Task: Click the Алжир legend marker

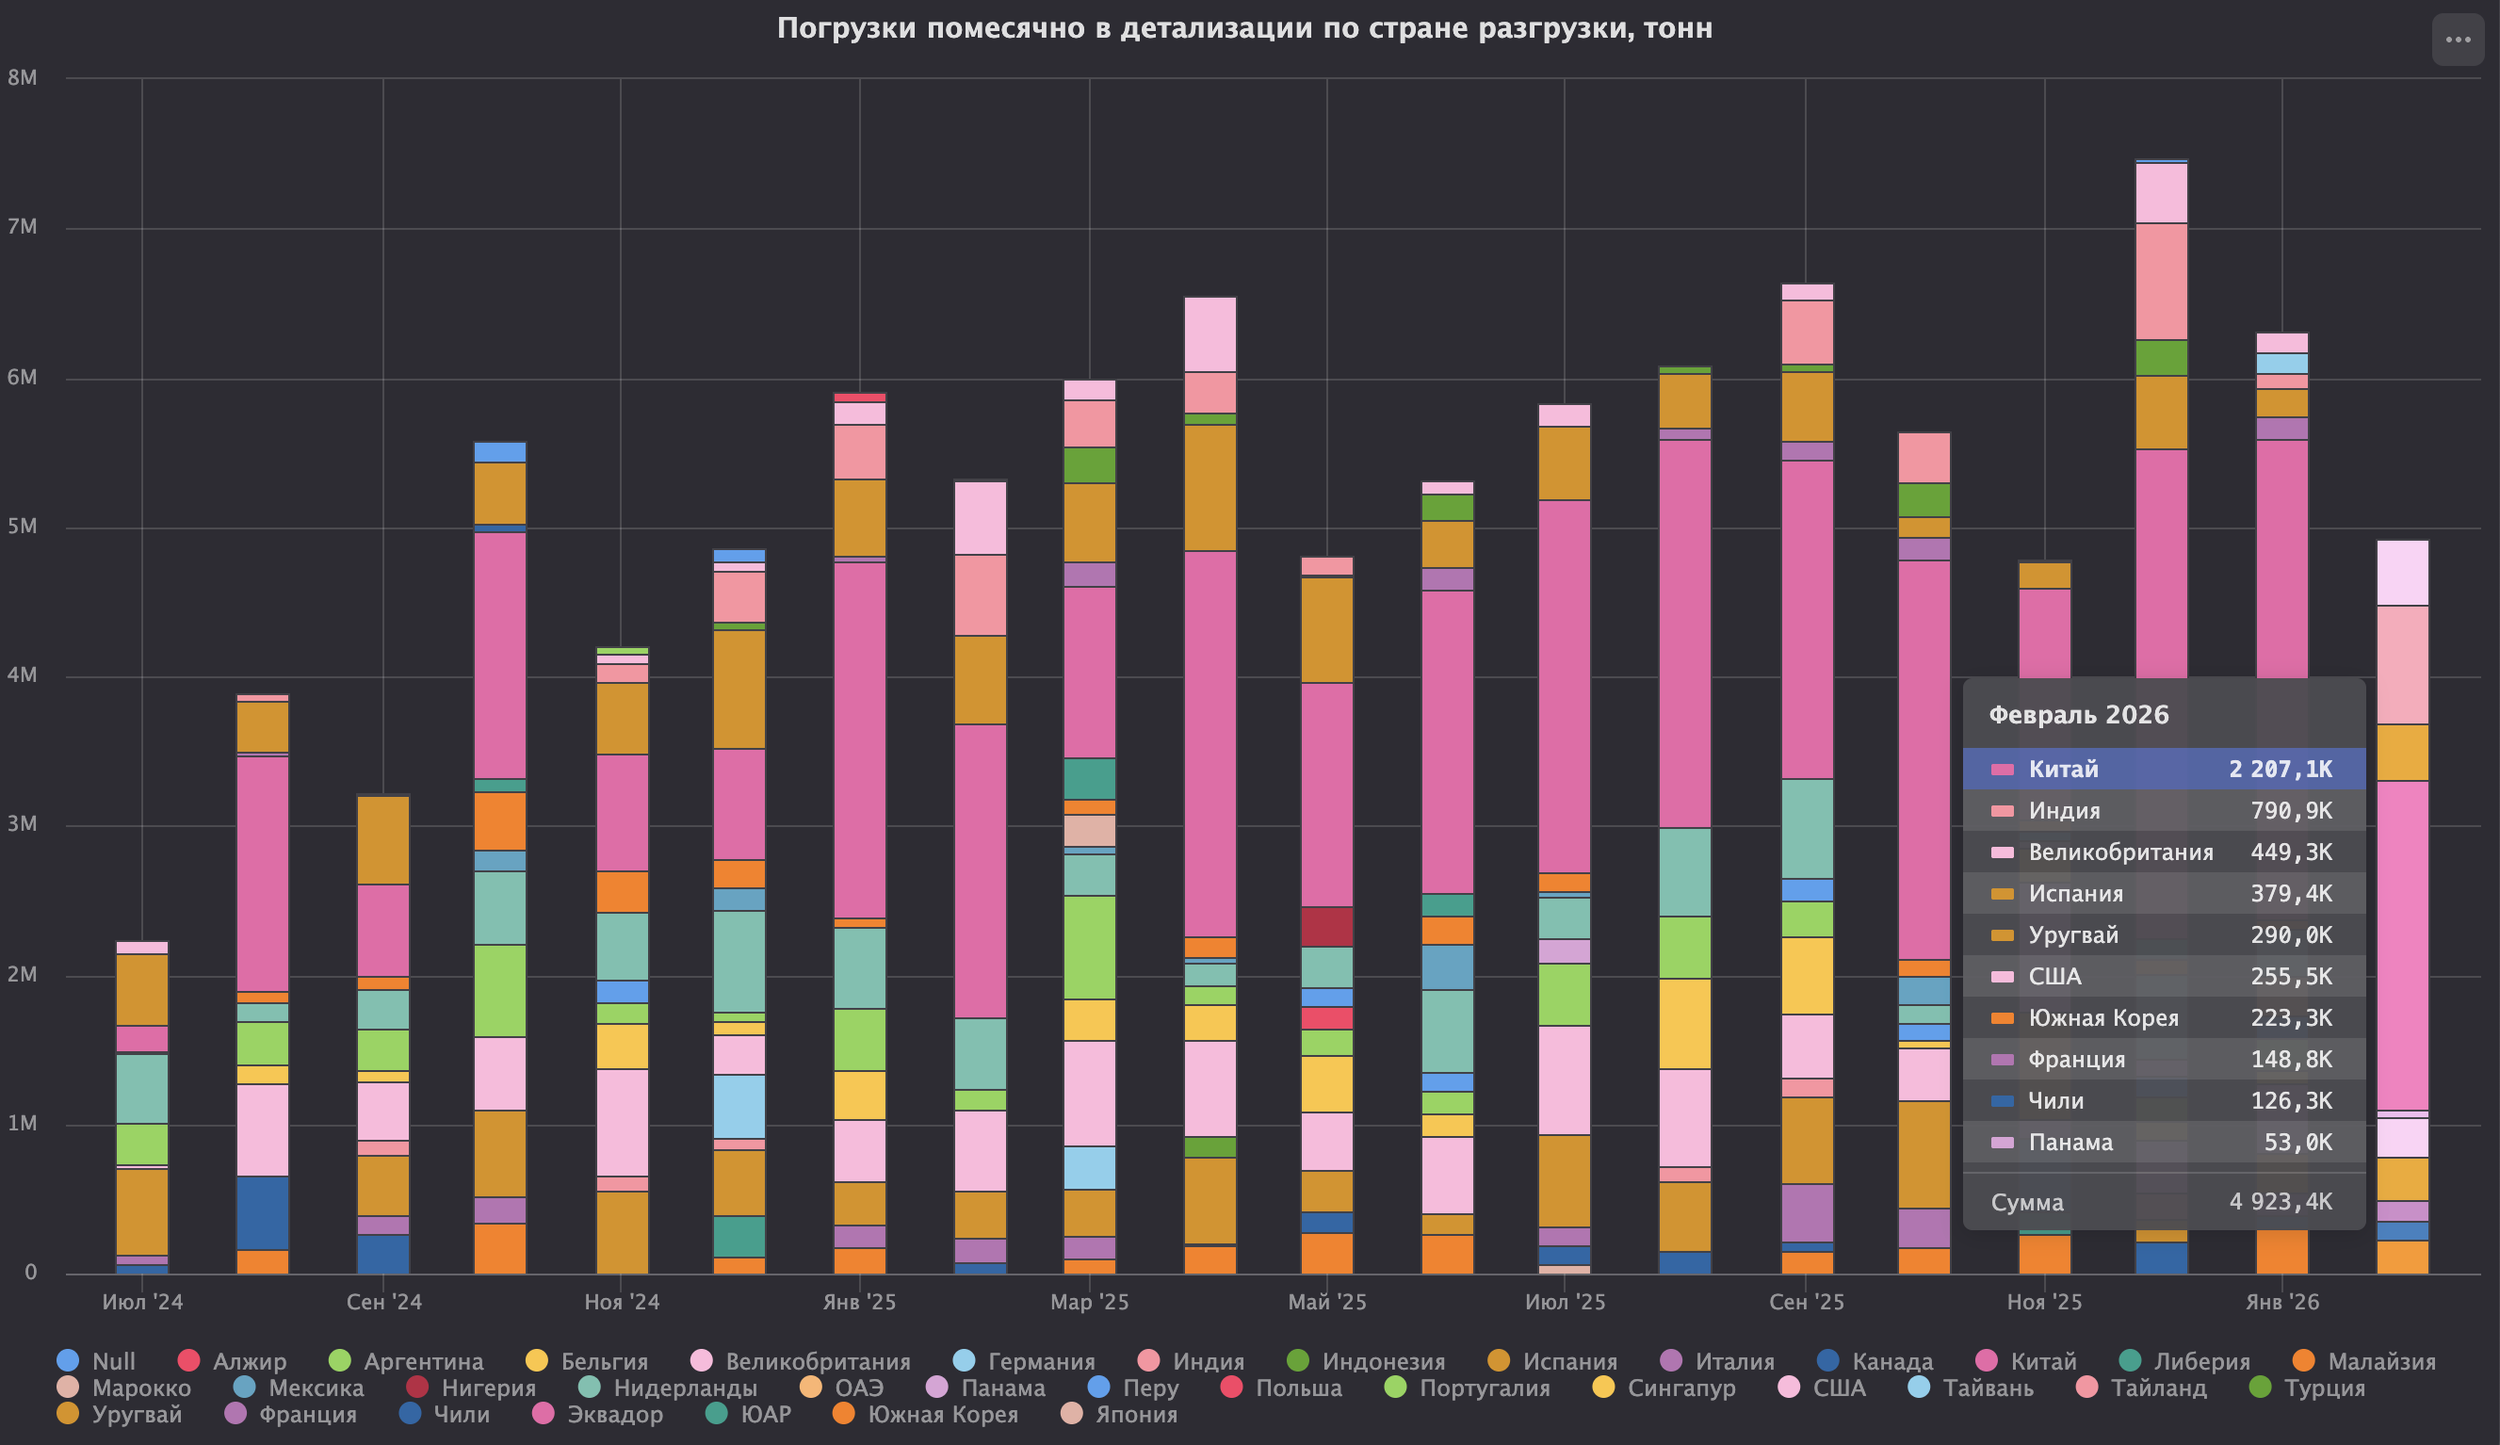Action: [x=189, y=1361]
